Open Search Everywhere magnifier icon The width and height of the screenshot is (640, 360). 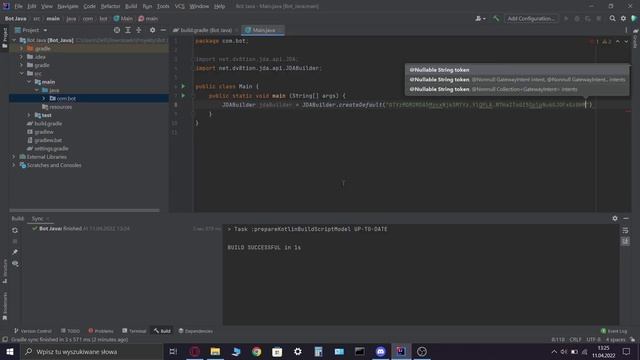612,18
